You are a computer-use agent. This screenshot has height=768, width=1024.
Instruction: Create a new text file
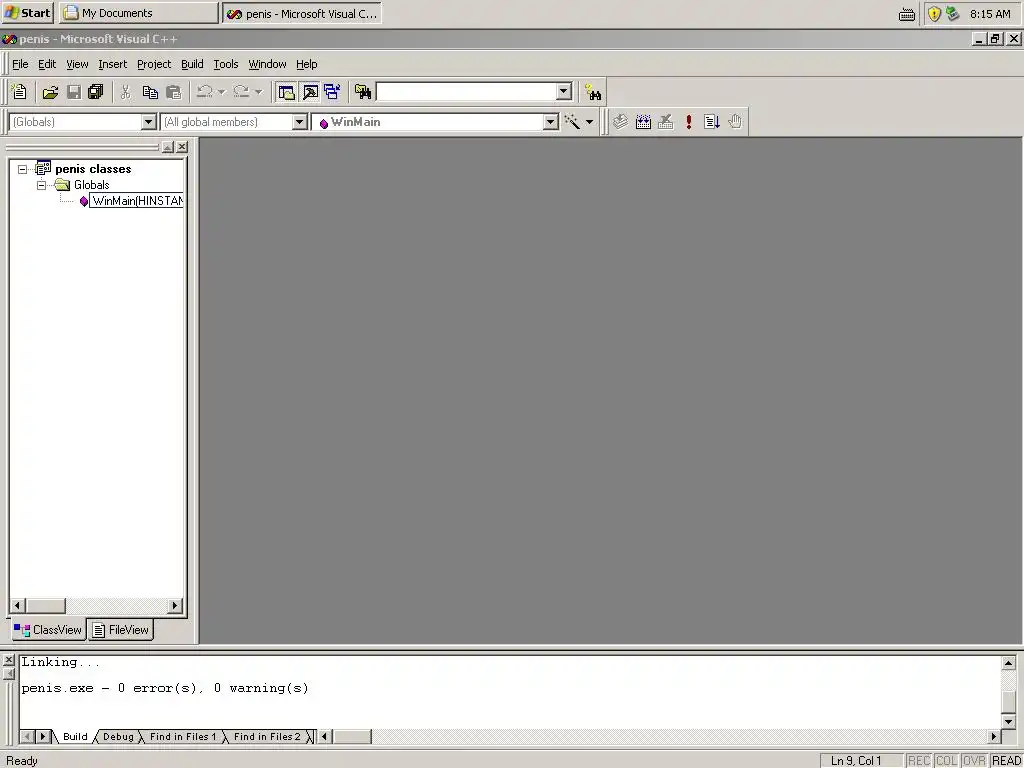tap(19, 92)
